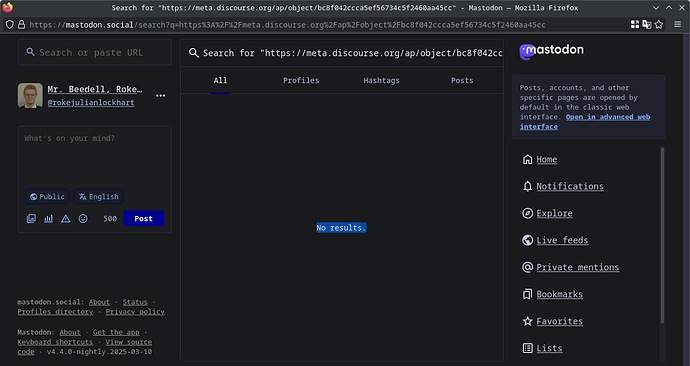This screenshot has height=366, width=690.
Task: Add content warning with triangle icon
Action: (66, 218)
